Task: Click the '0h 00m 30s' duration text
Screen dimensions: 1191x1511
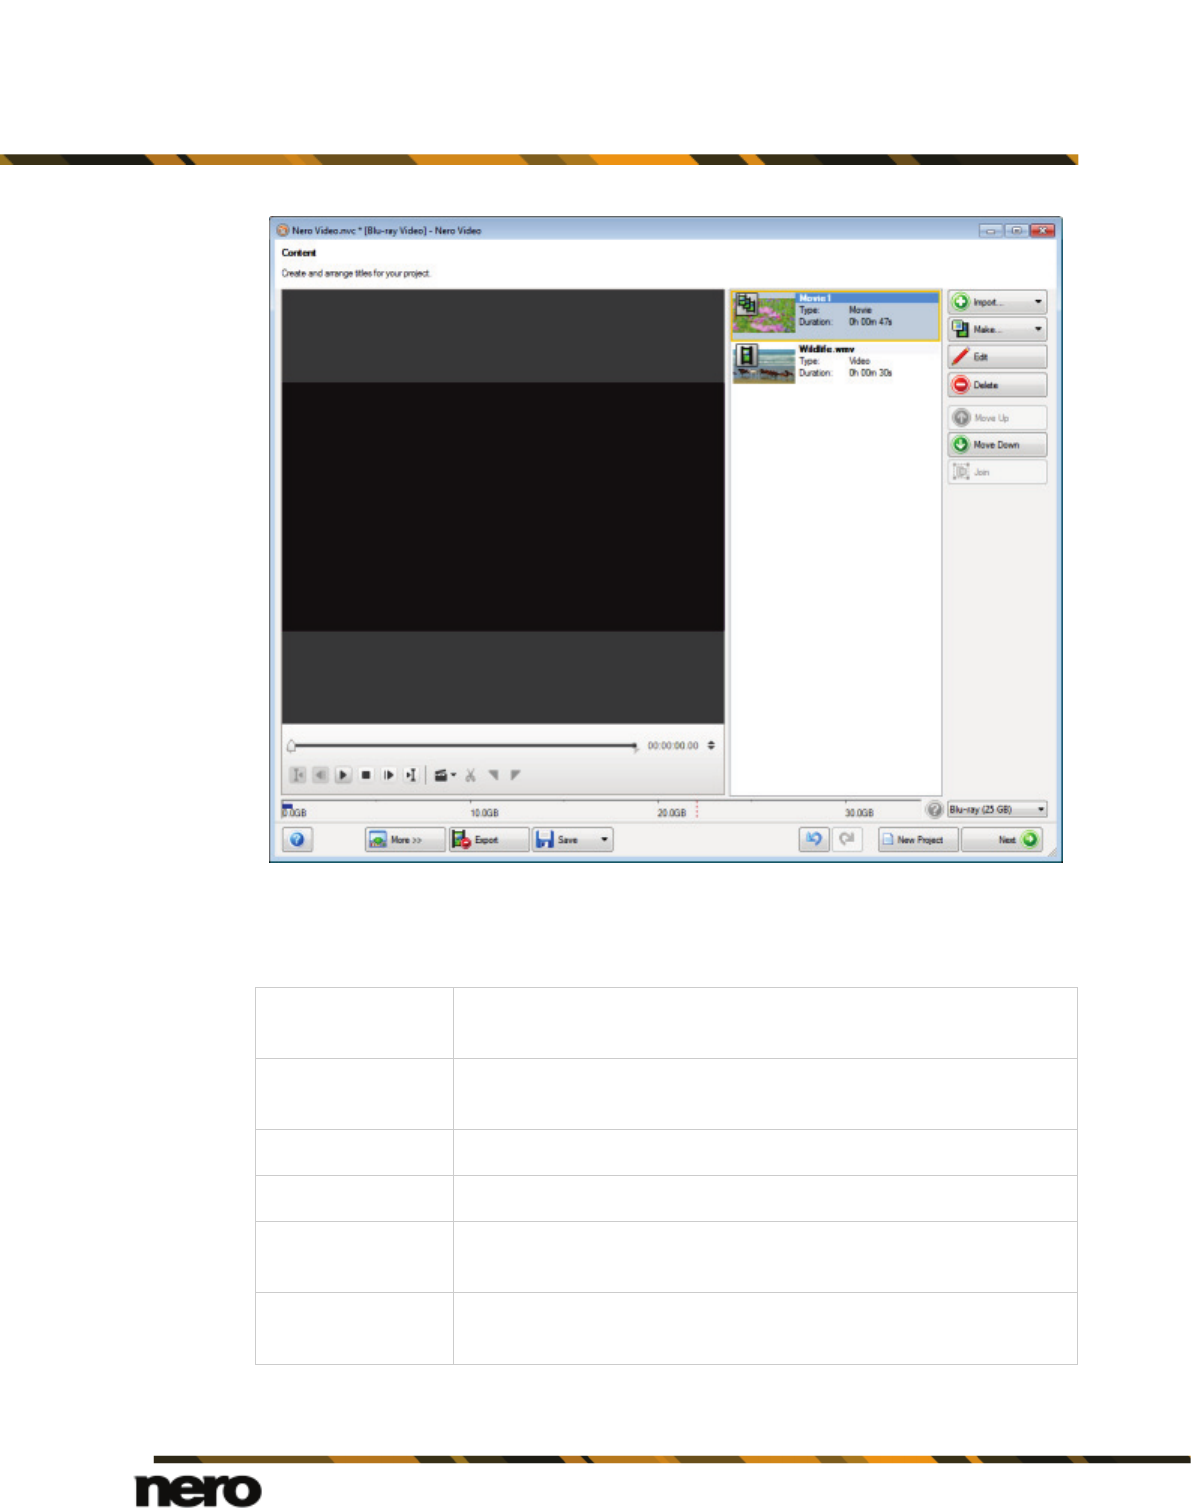Action: point(871,373)
